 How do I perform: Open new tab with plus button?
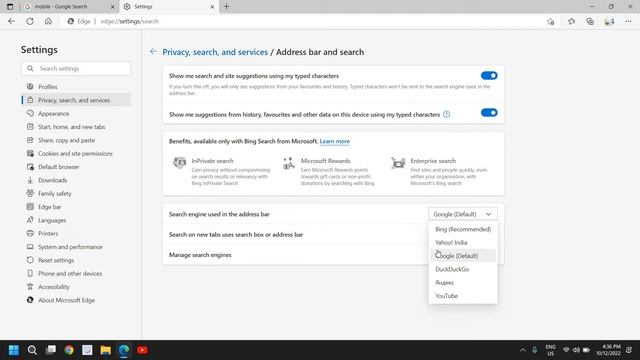tap(227, 7)
